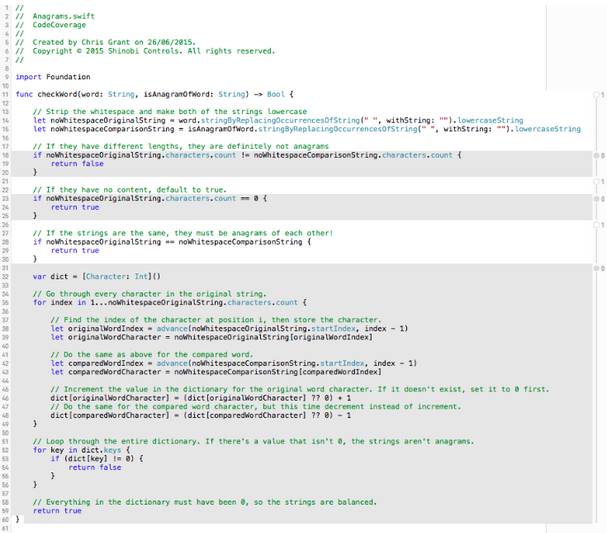Viewport: 607px width, 533px height.
Task: Click 'Everything in the dictionary' comment line 58
Action: [x=205, y=502]
